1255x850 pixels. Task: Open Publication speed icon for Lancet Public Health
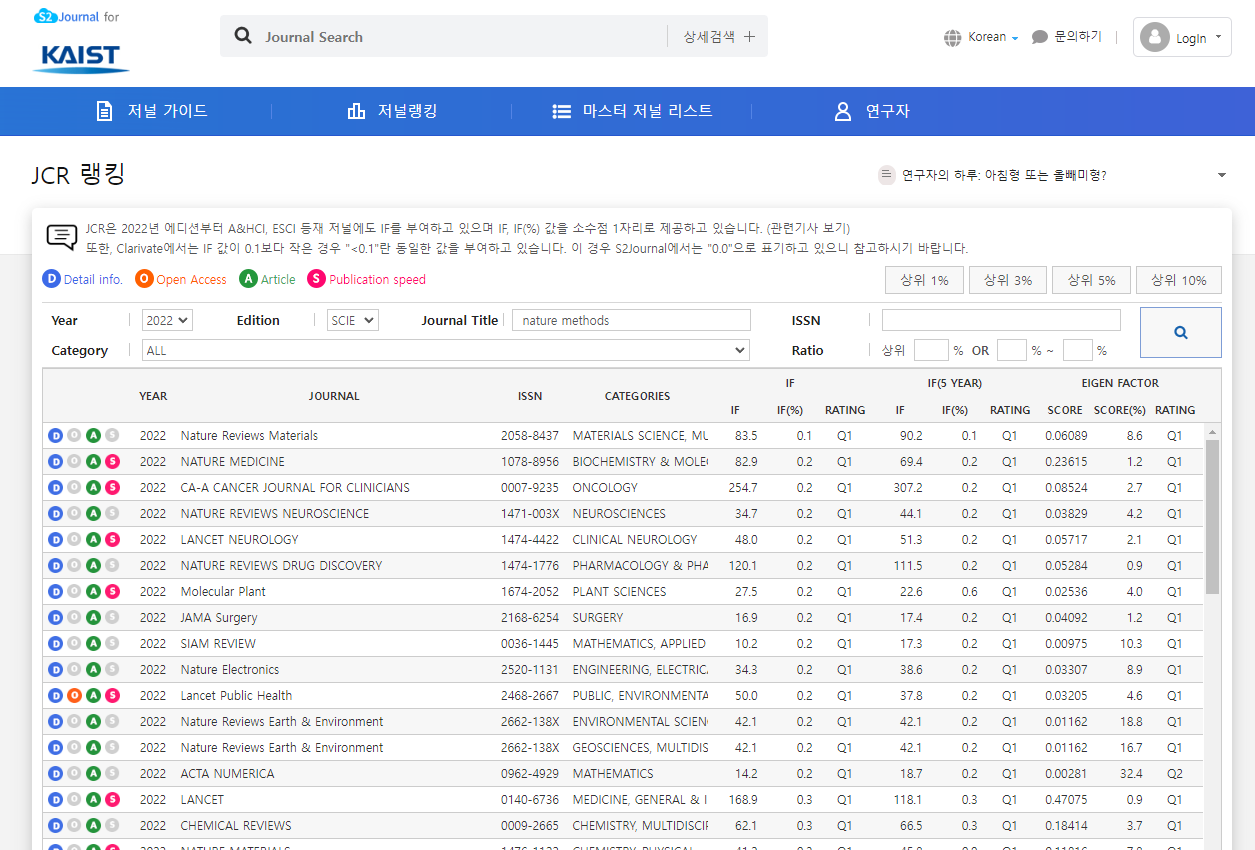click(x=112, y=696)
